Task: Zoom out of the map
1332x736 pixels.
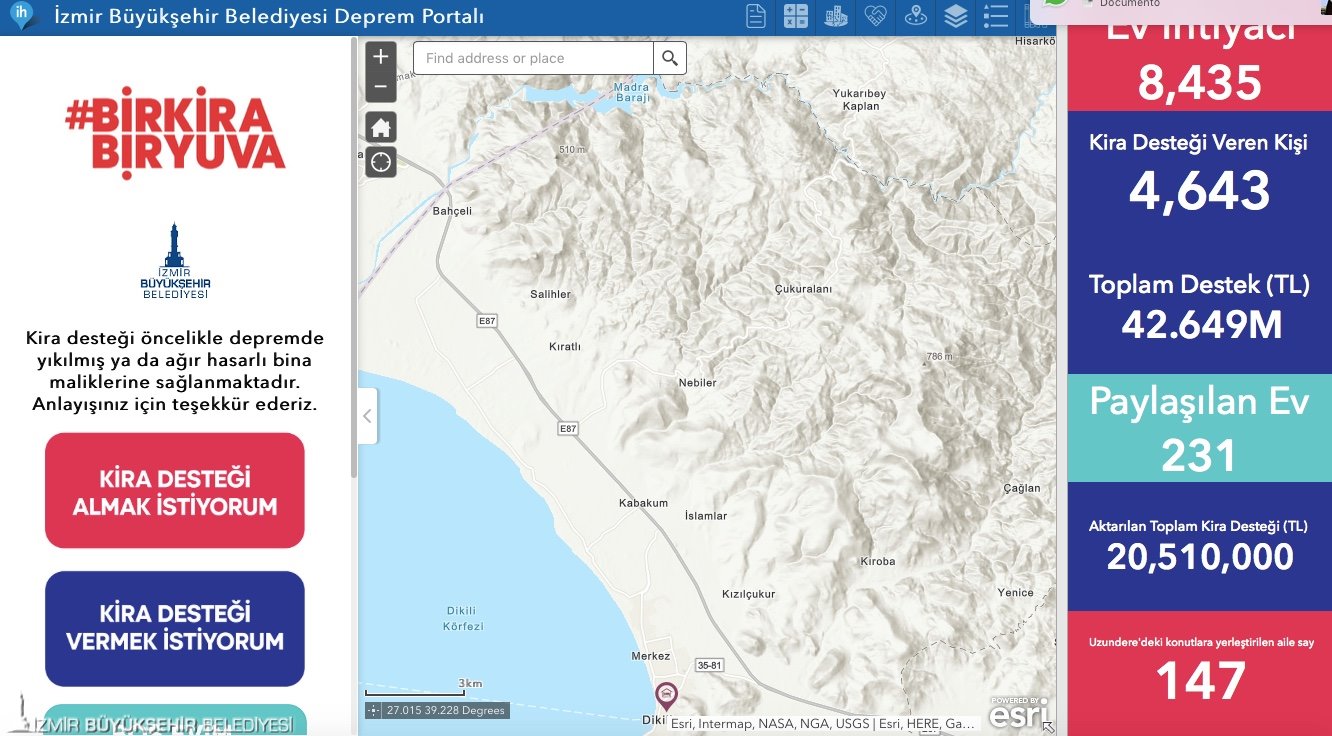Action: click(381, 87)
